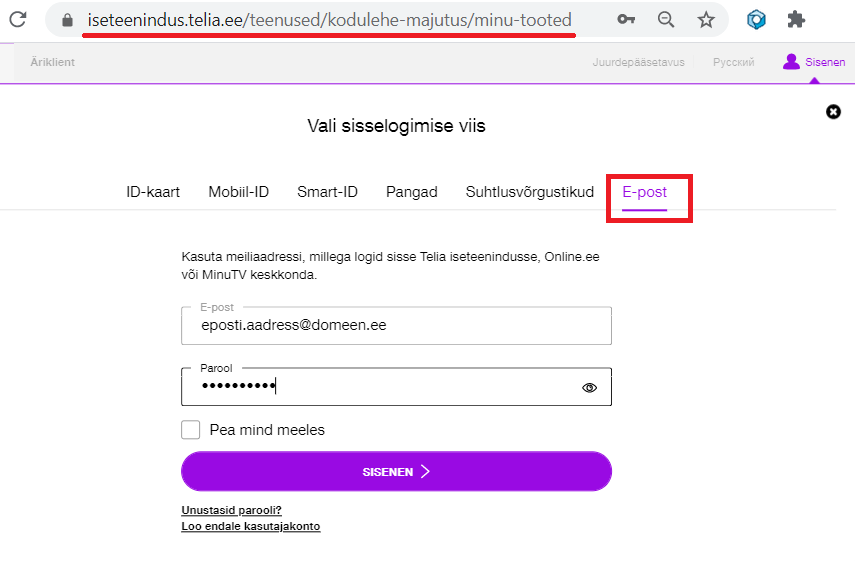Close the login dialog with the X icon

click(x=833, y=112)
